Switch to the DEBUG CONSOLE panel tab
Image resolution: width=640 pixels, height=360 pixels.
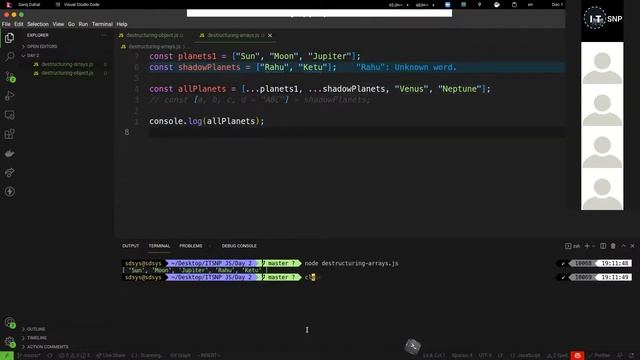pos(239,246)
